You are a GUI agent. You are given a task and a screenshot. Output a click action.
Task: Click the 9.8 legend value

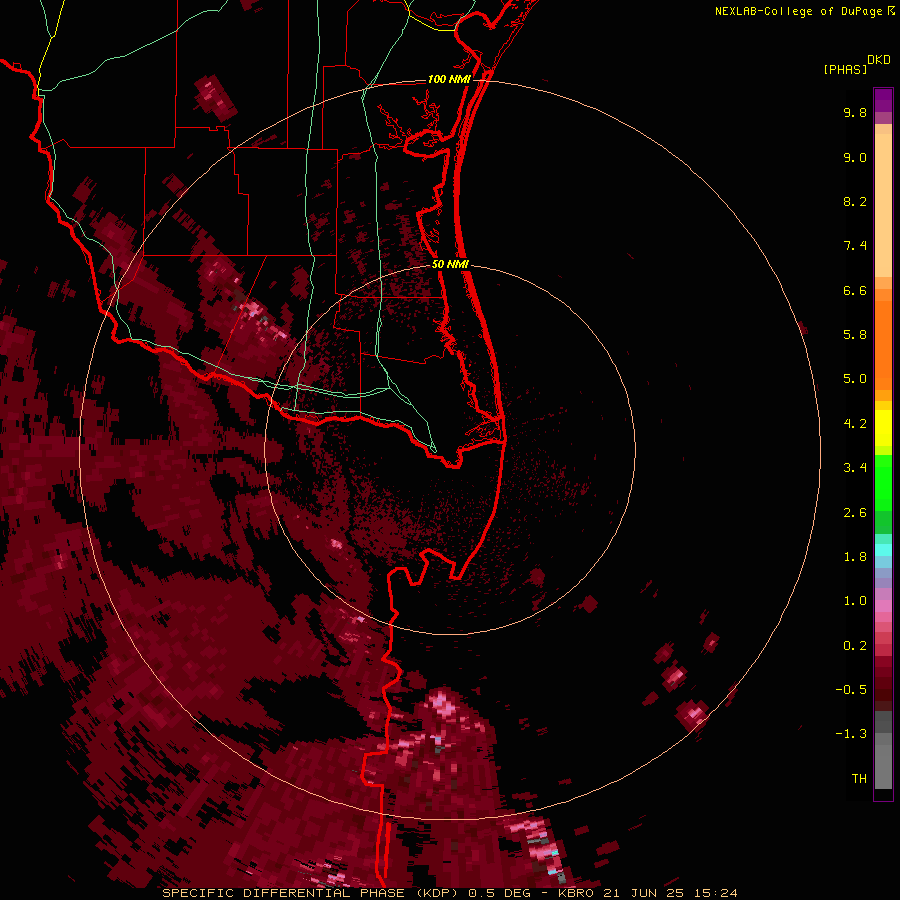(x=855, y=112)
